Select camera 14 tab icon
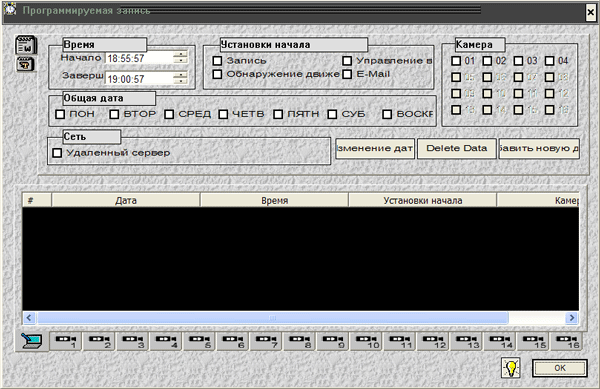 point(499,341)
